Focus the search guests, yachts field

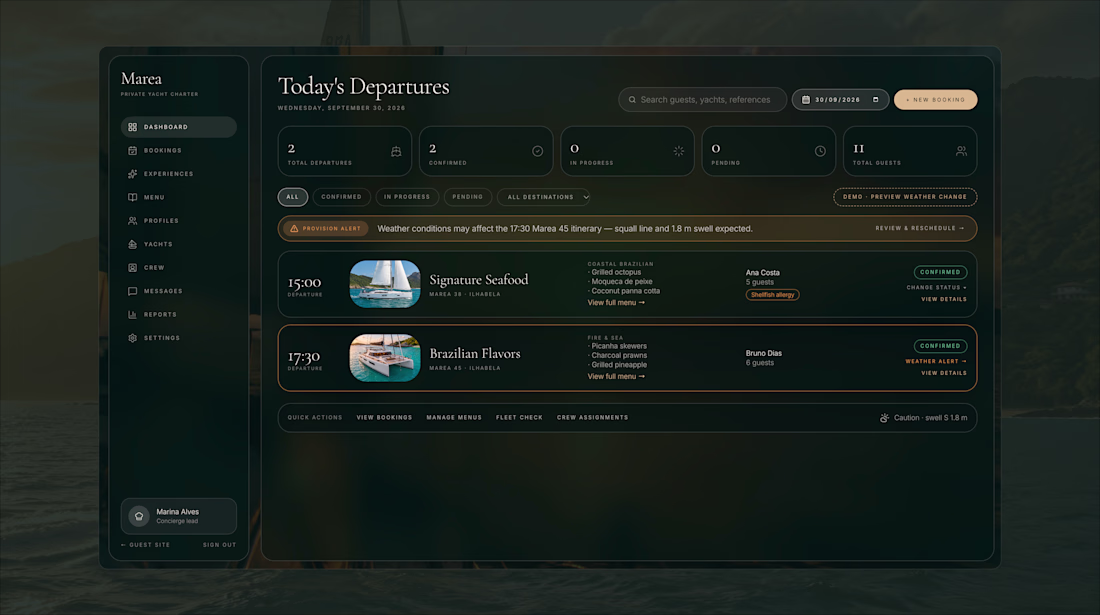[702, 100]
